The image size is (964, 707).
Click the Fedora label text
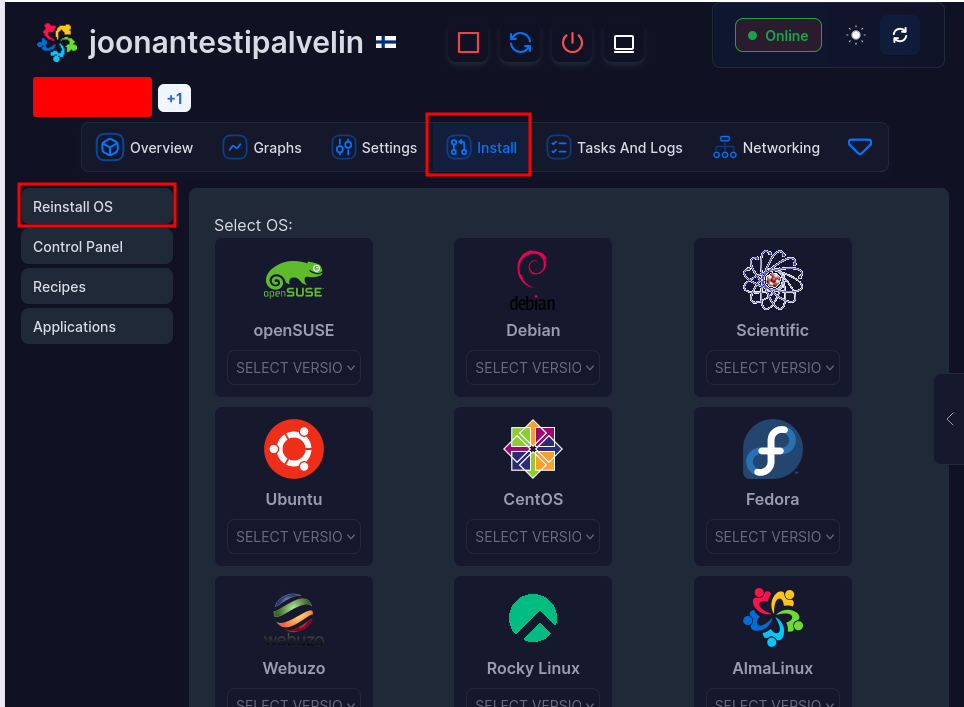pos(772,499)
